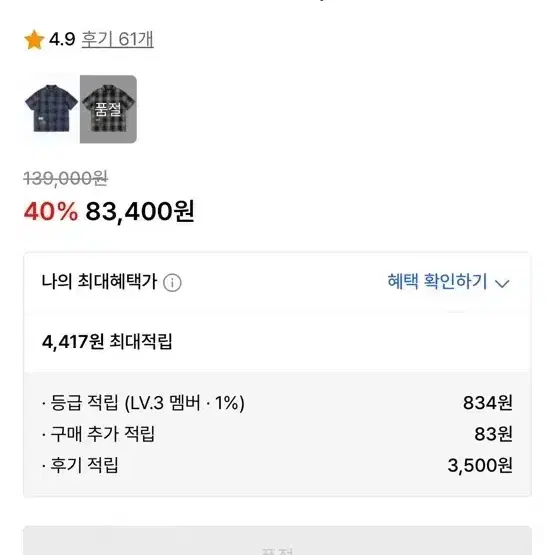Tap the 품절 label on the gray shirt
Image resolution: width=555 pixels, height=555 pixels.
click(108, 109)
